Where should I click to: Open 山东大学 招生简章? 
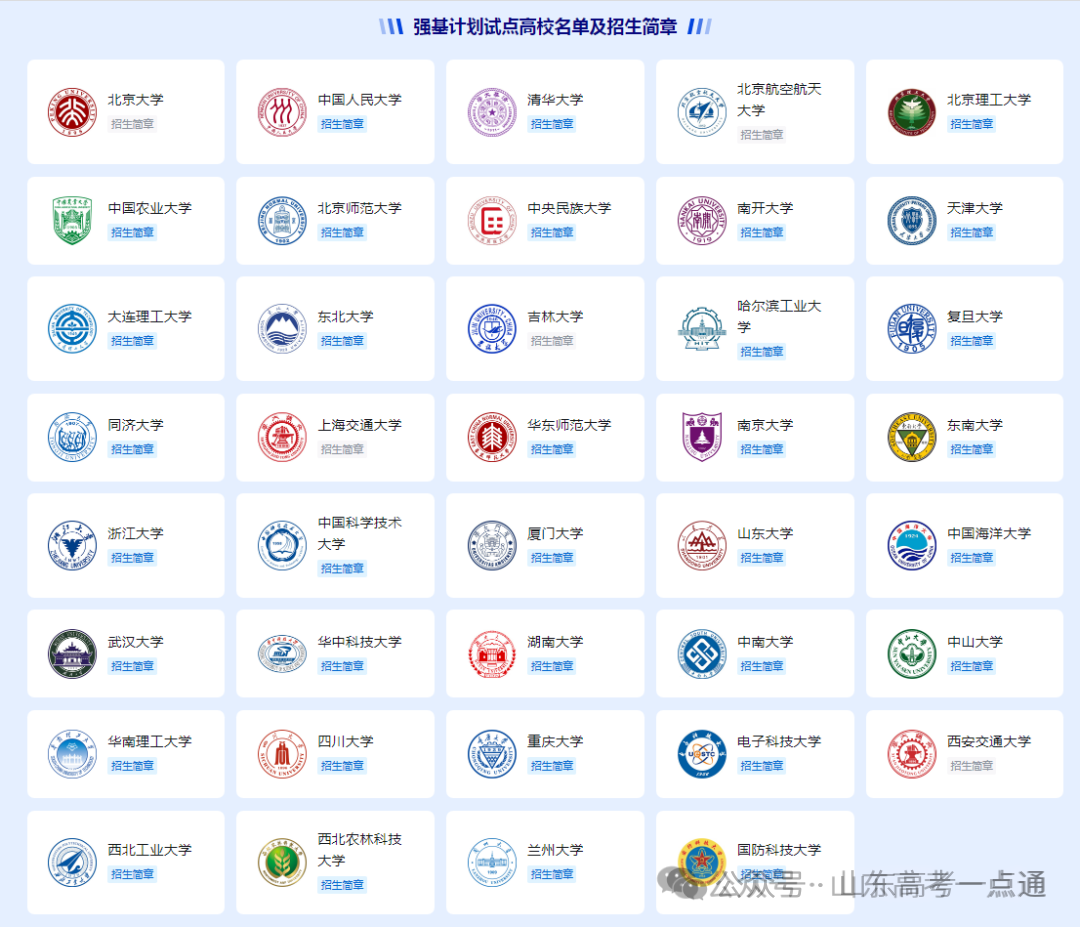[761, 557]
